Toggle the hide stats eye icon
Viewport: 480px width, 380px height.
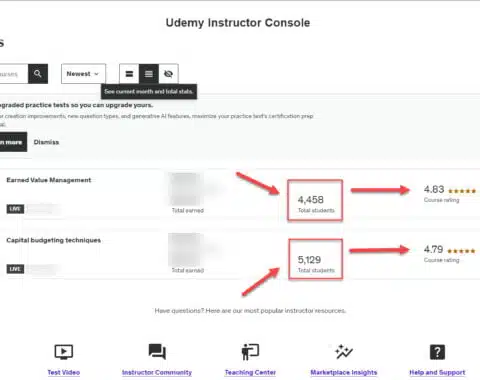pos(168,74)
